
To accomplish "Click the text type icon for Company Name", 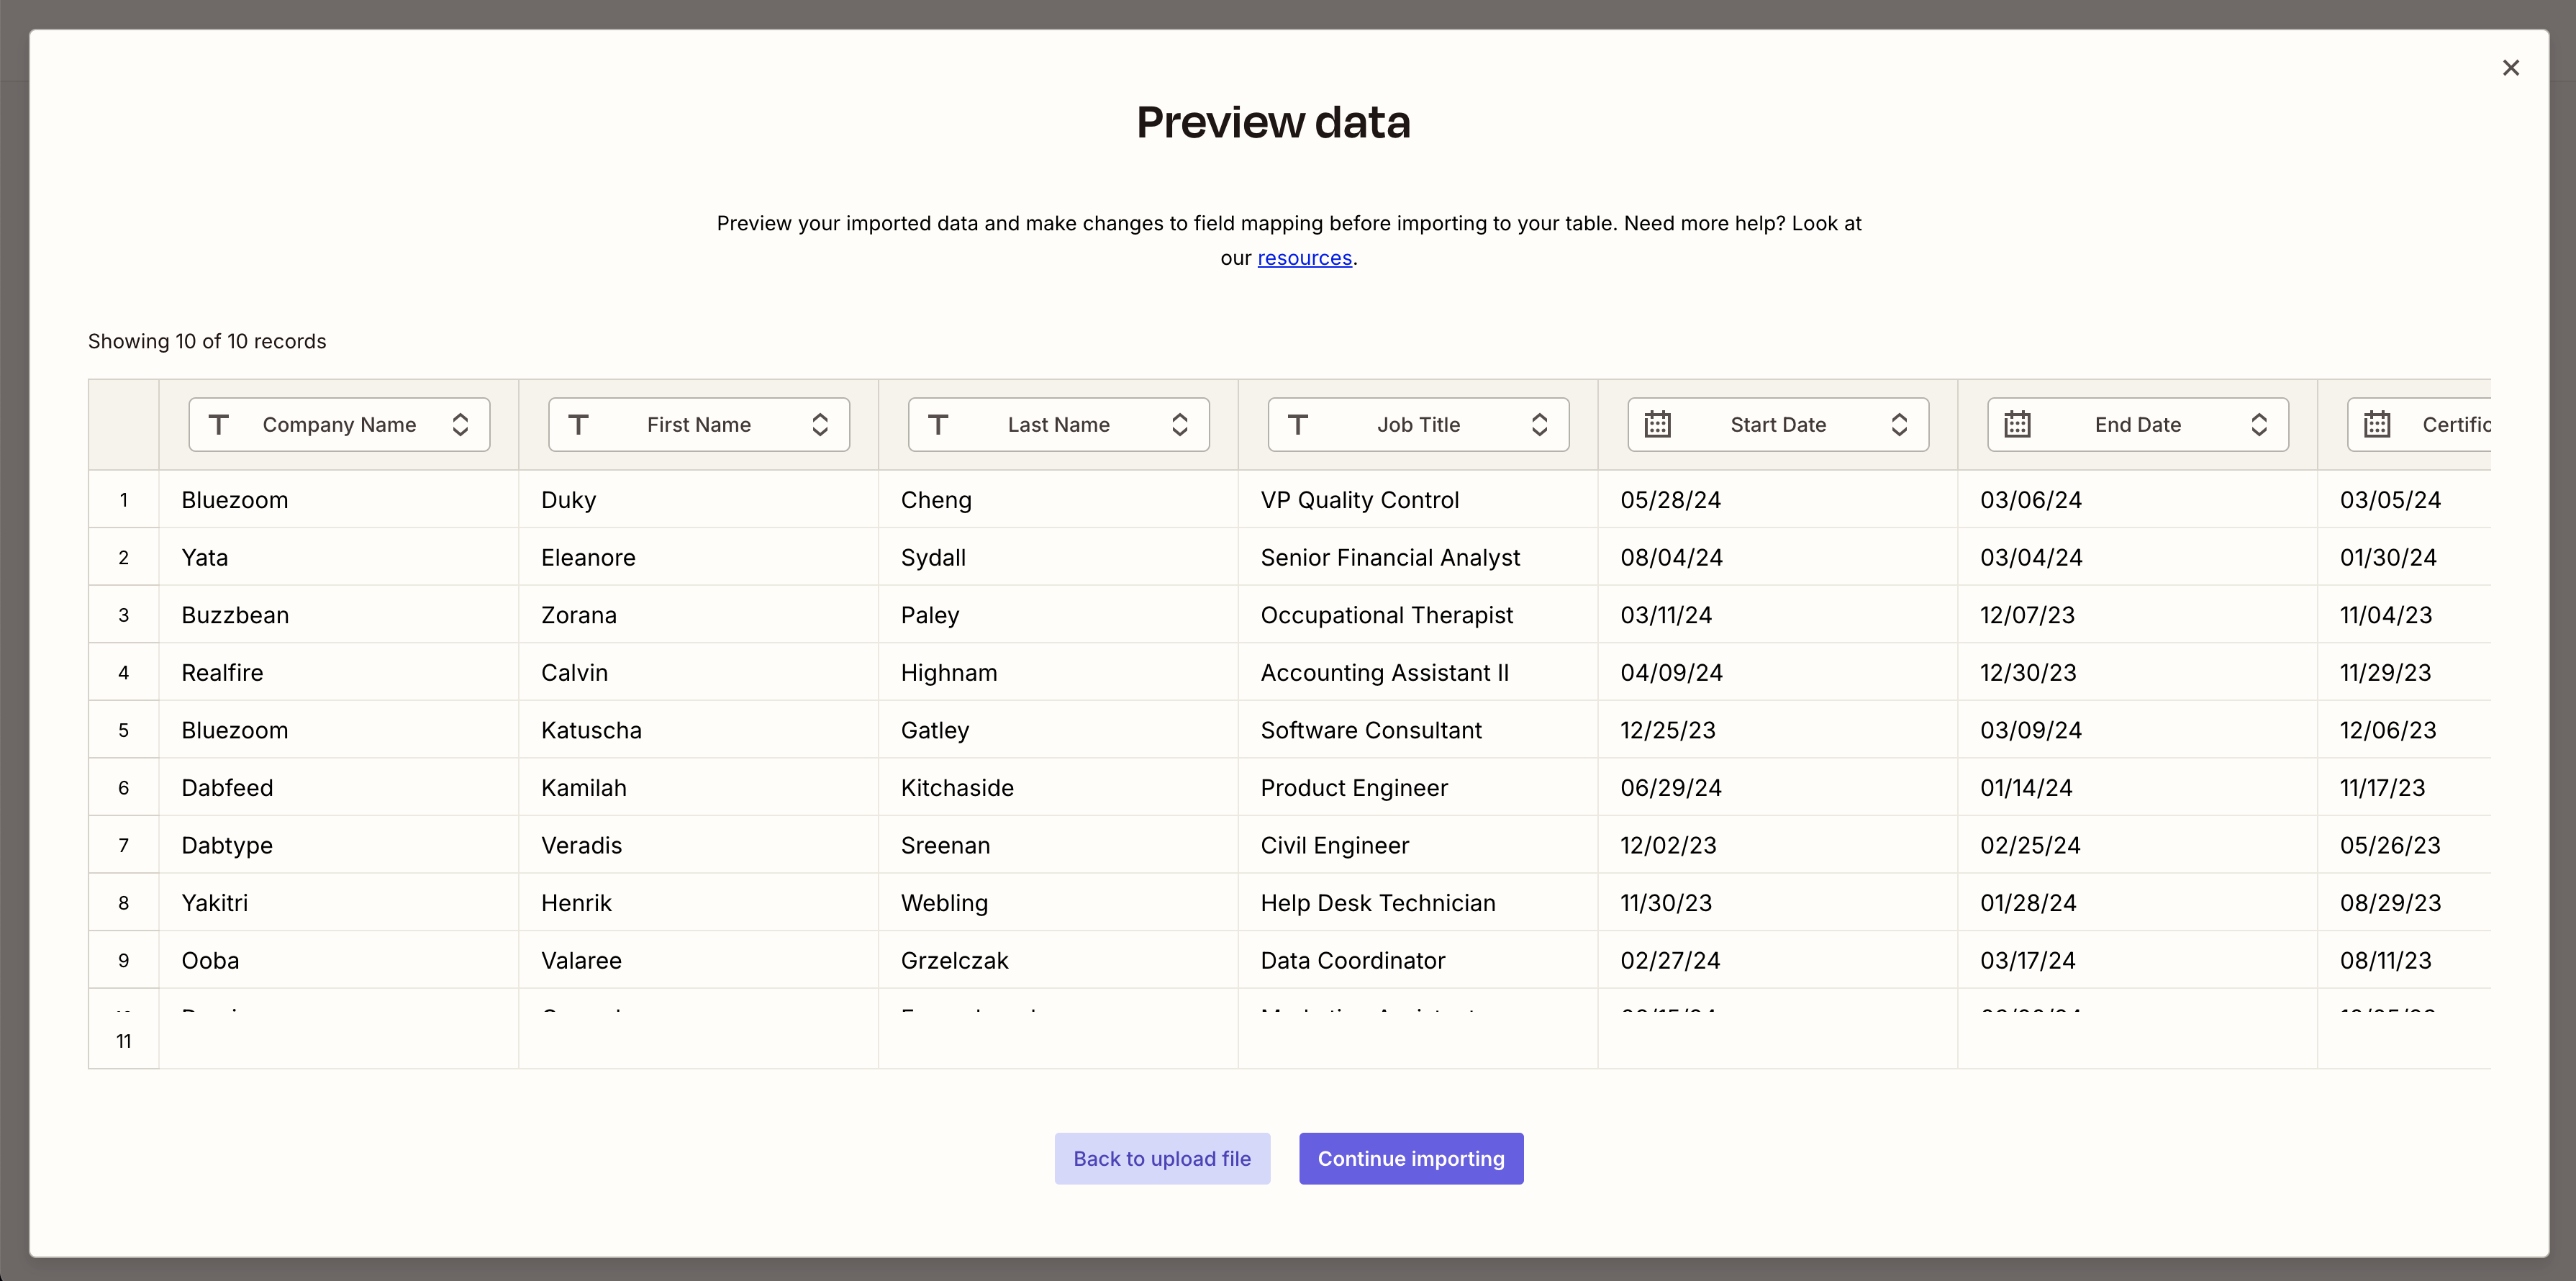I will (219, 425).
